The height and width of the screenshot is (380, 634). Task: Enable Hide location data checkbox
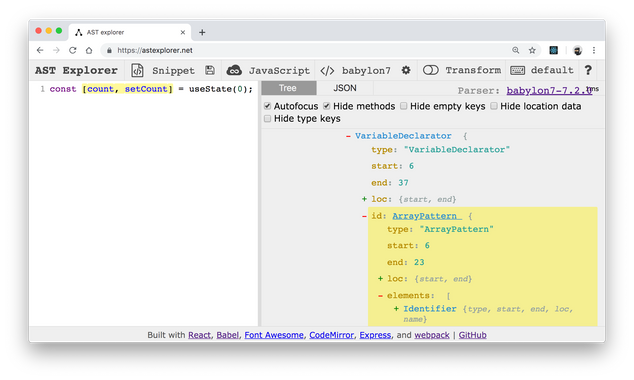coord(494,106)
